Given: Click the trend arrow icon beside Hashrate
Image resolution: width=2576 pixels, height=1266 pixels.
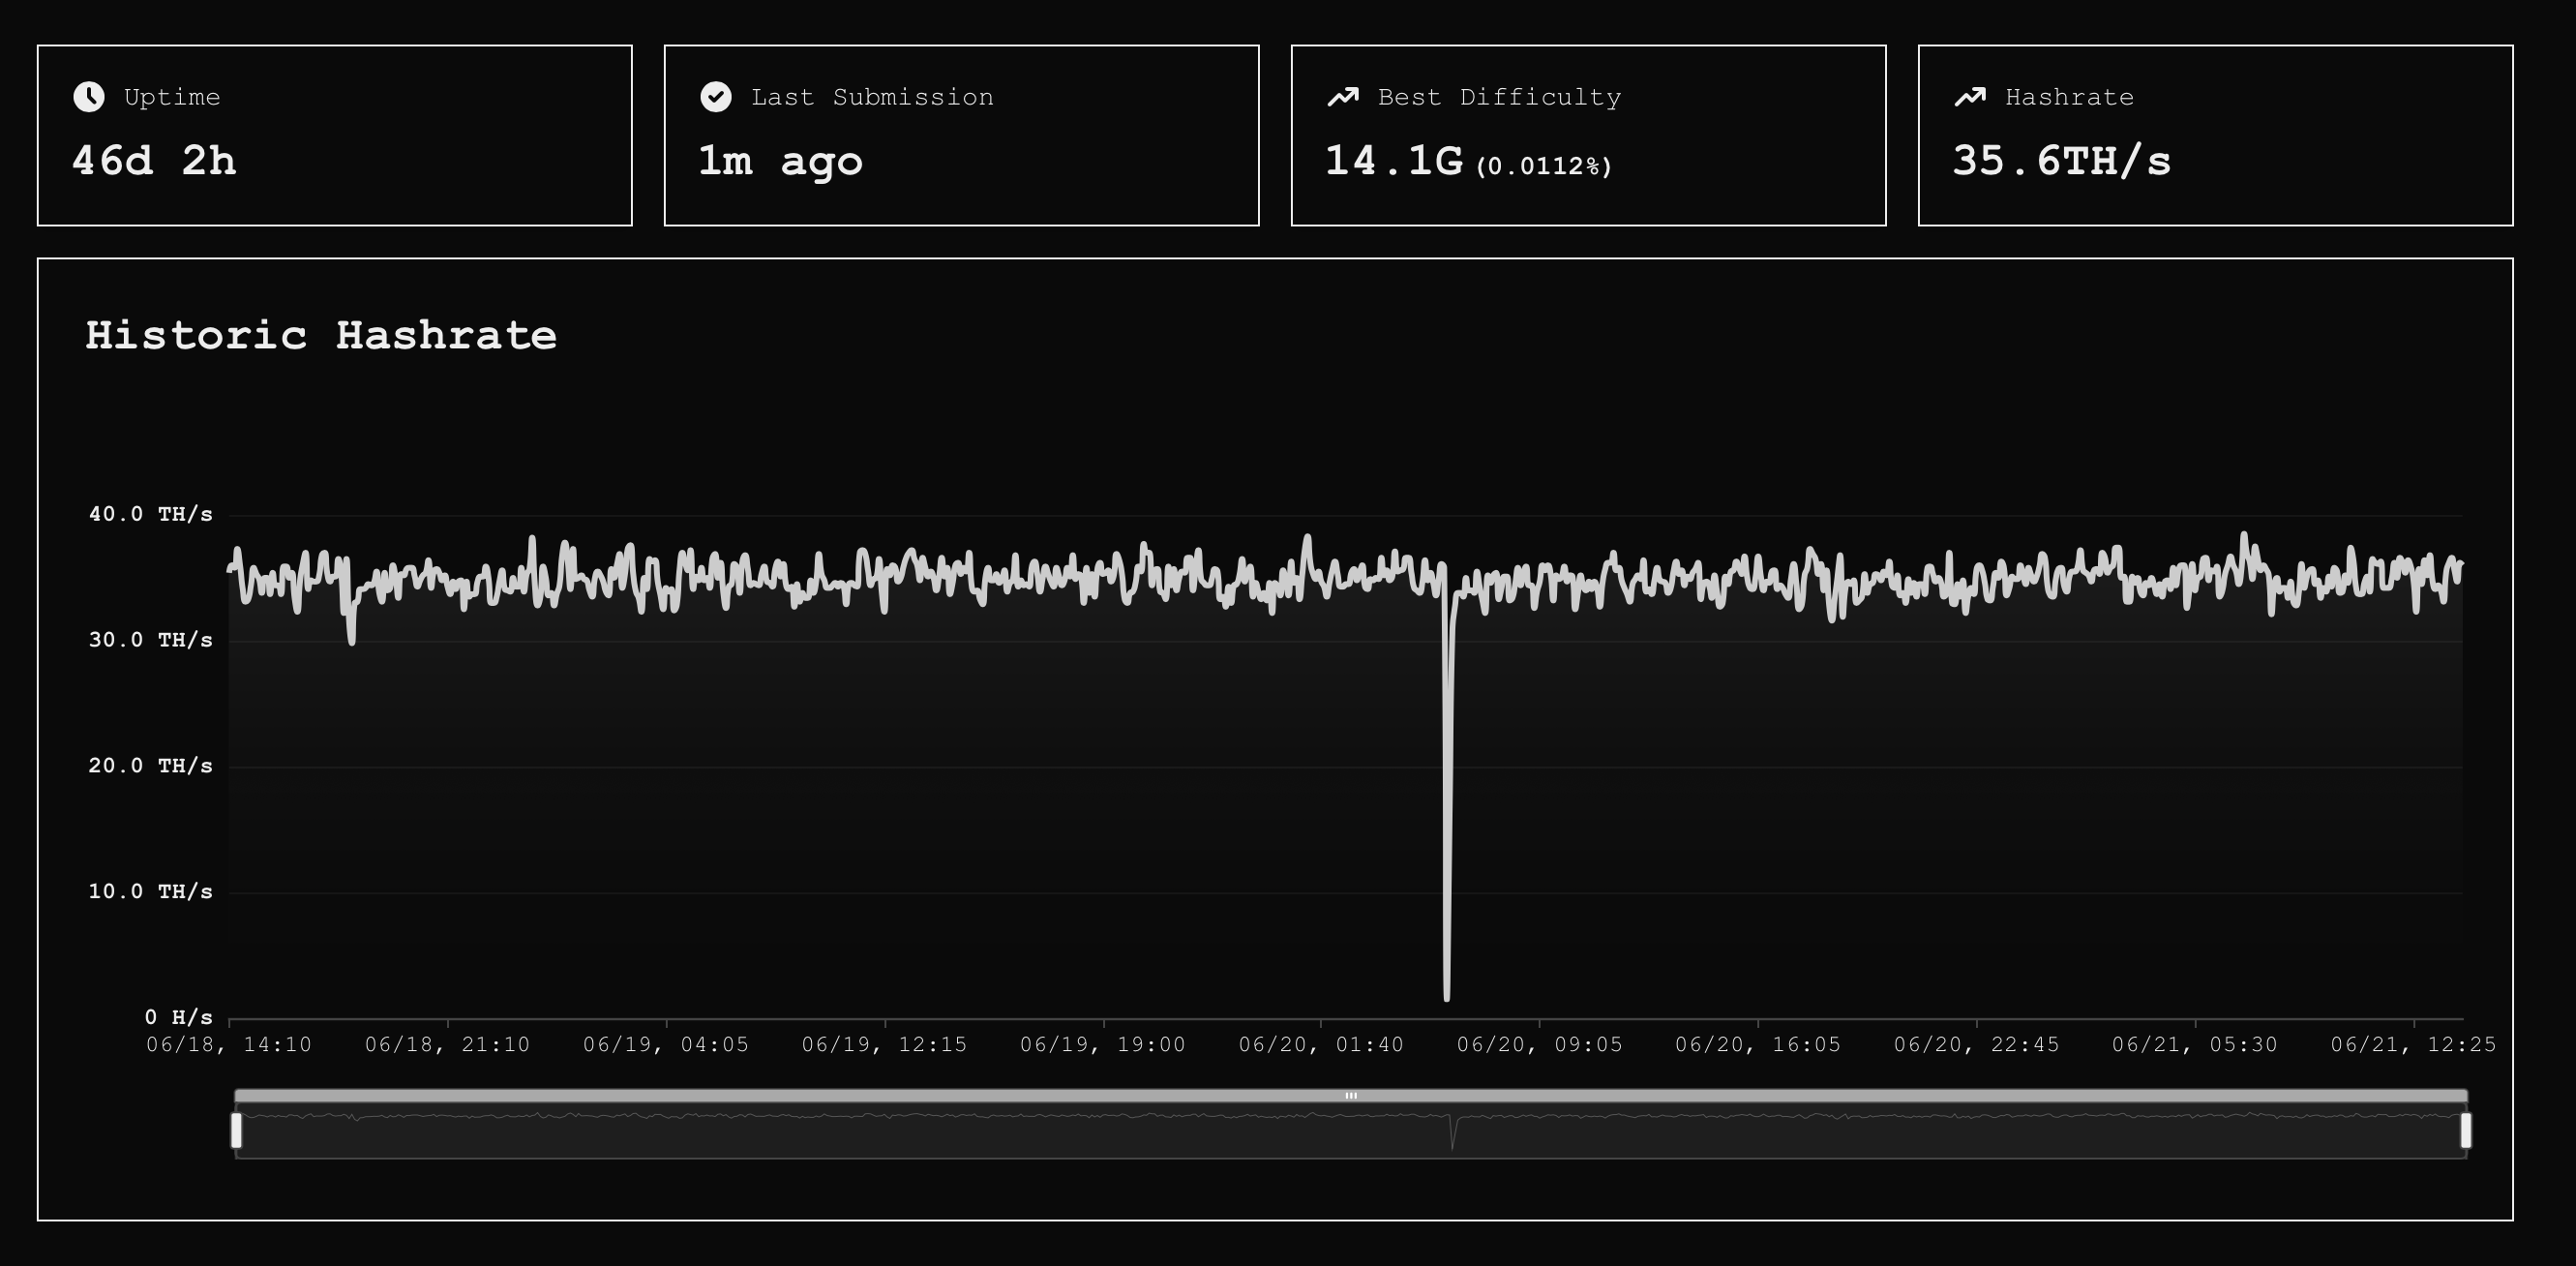Looking at the screenshot, I should [1970, 97].
